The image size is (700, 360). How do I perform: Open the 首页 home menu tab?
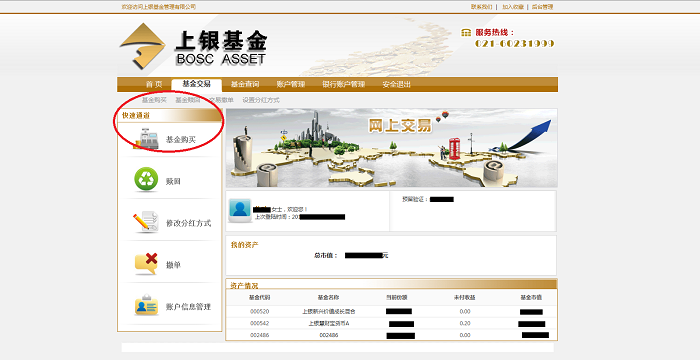[x=154, y=84]
